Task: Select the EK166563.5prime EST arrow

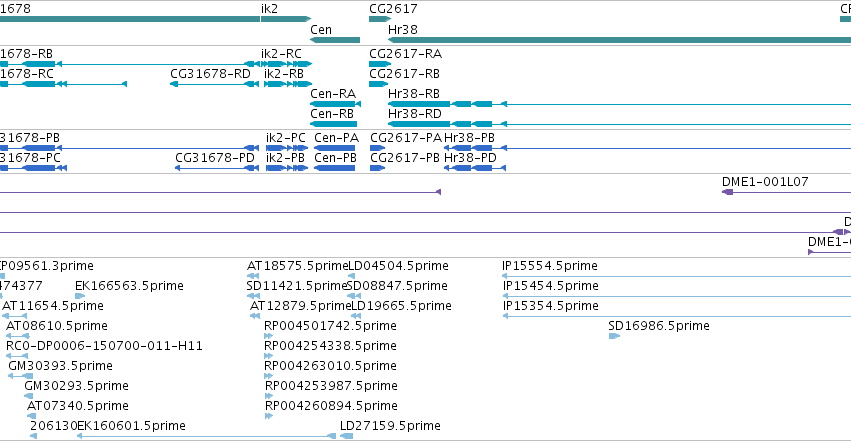Action: (80, 296)
